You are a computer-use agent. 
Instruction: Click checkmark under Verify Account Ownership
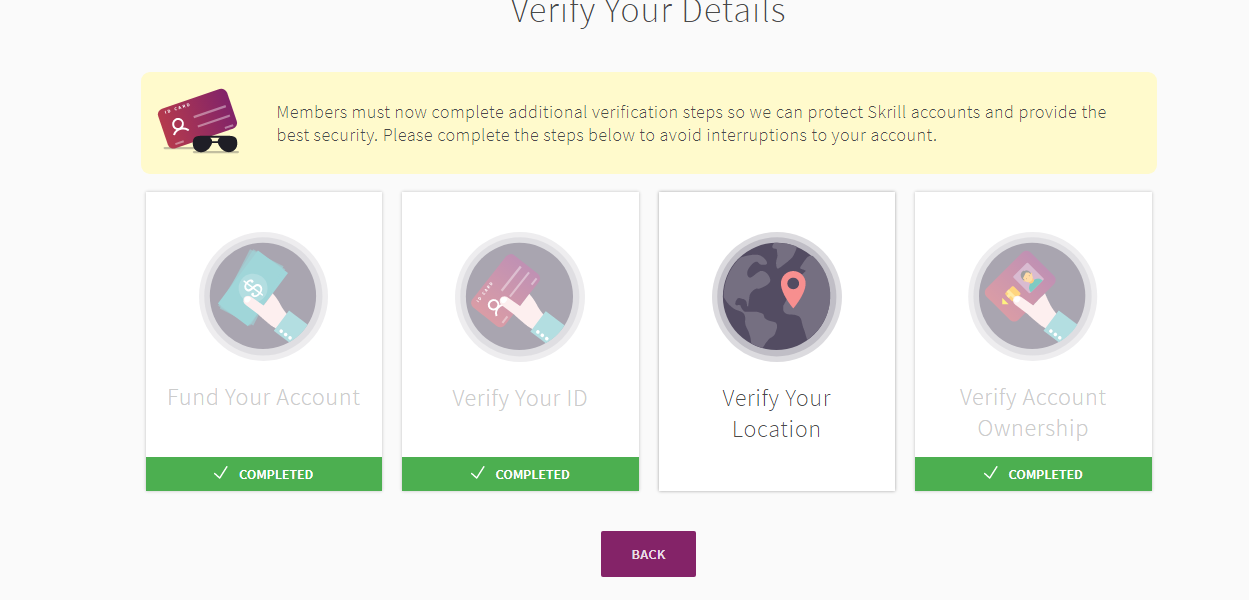click(x=990, y=474)
